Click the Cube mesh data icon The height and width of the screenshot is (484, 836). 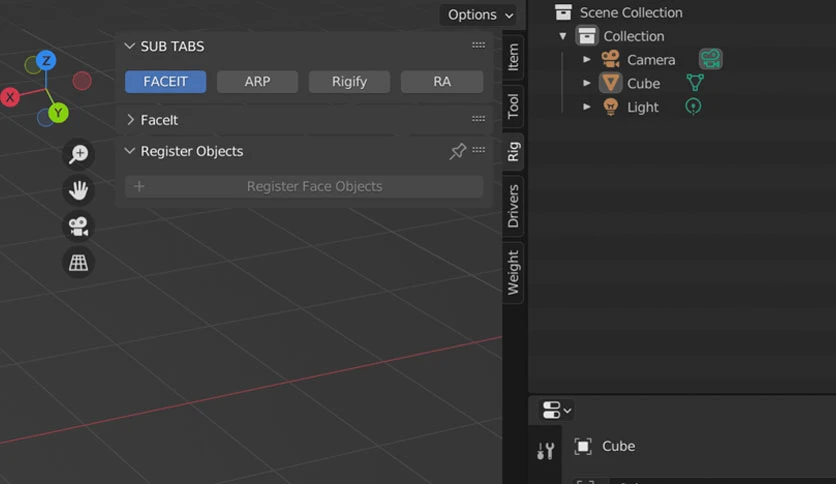[x=695, y=83]
